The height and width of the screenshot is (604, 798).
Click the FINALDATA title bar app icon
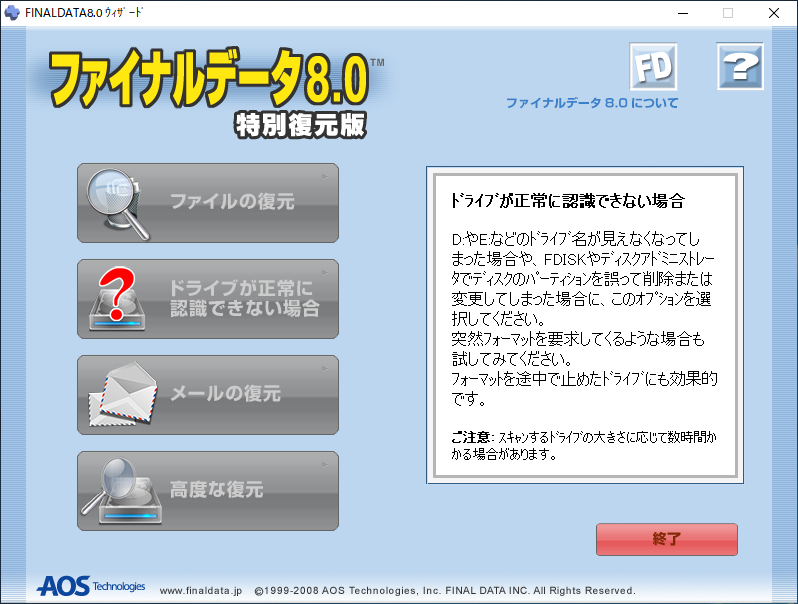point(11,13)
